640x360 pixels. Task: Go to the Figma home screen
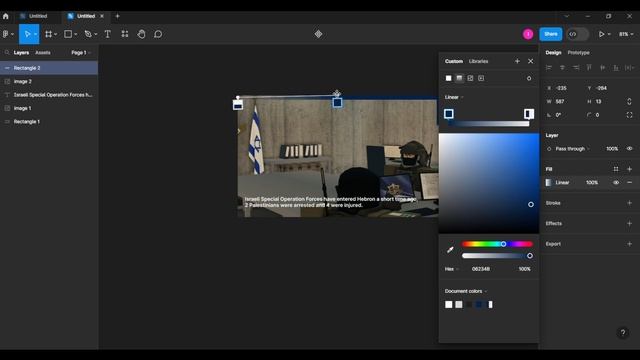coord(6,16)
